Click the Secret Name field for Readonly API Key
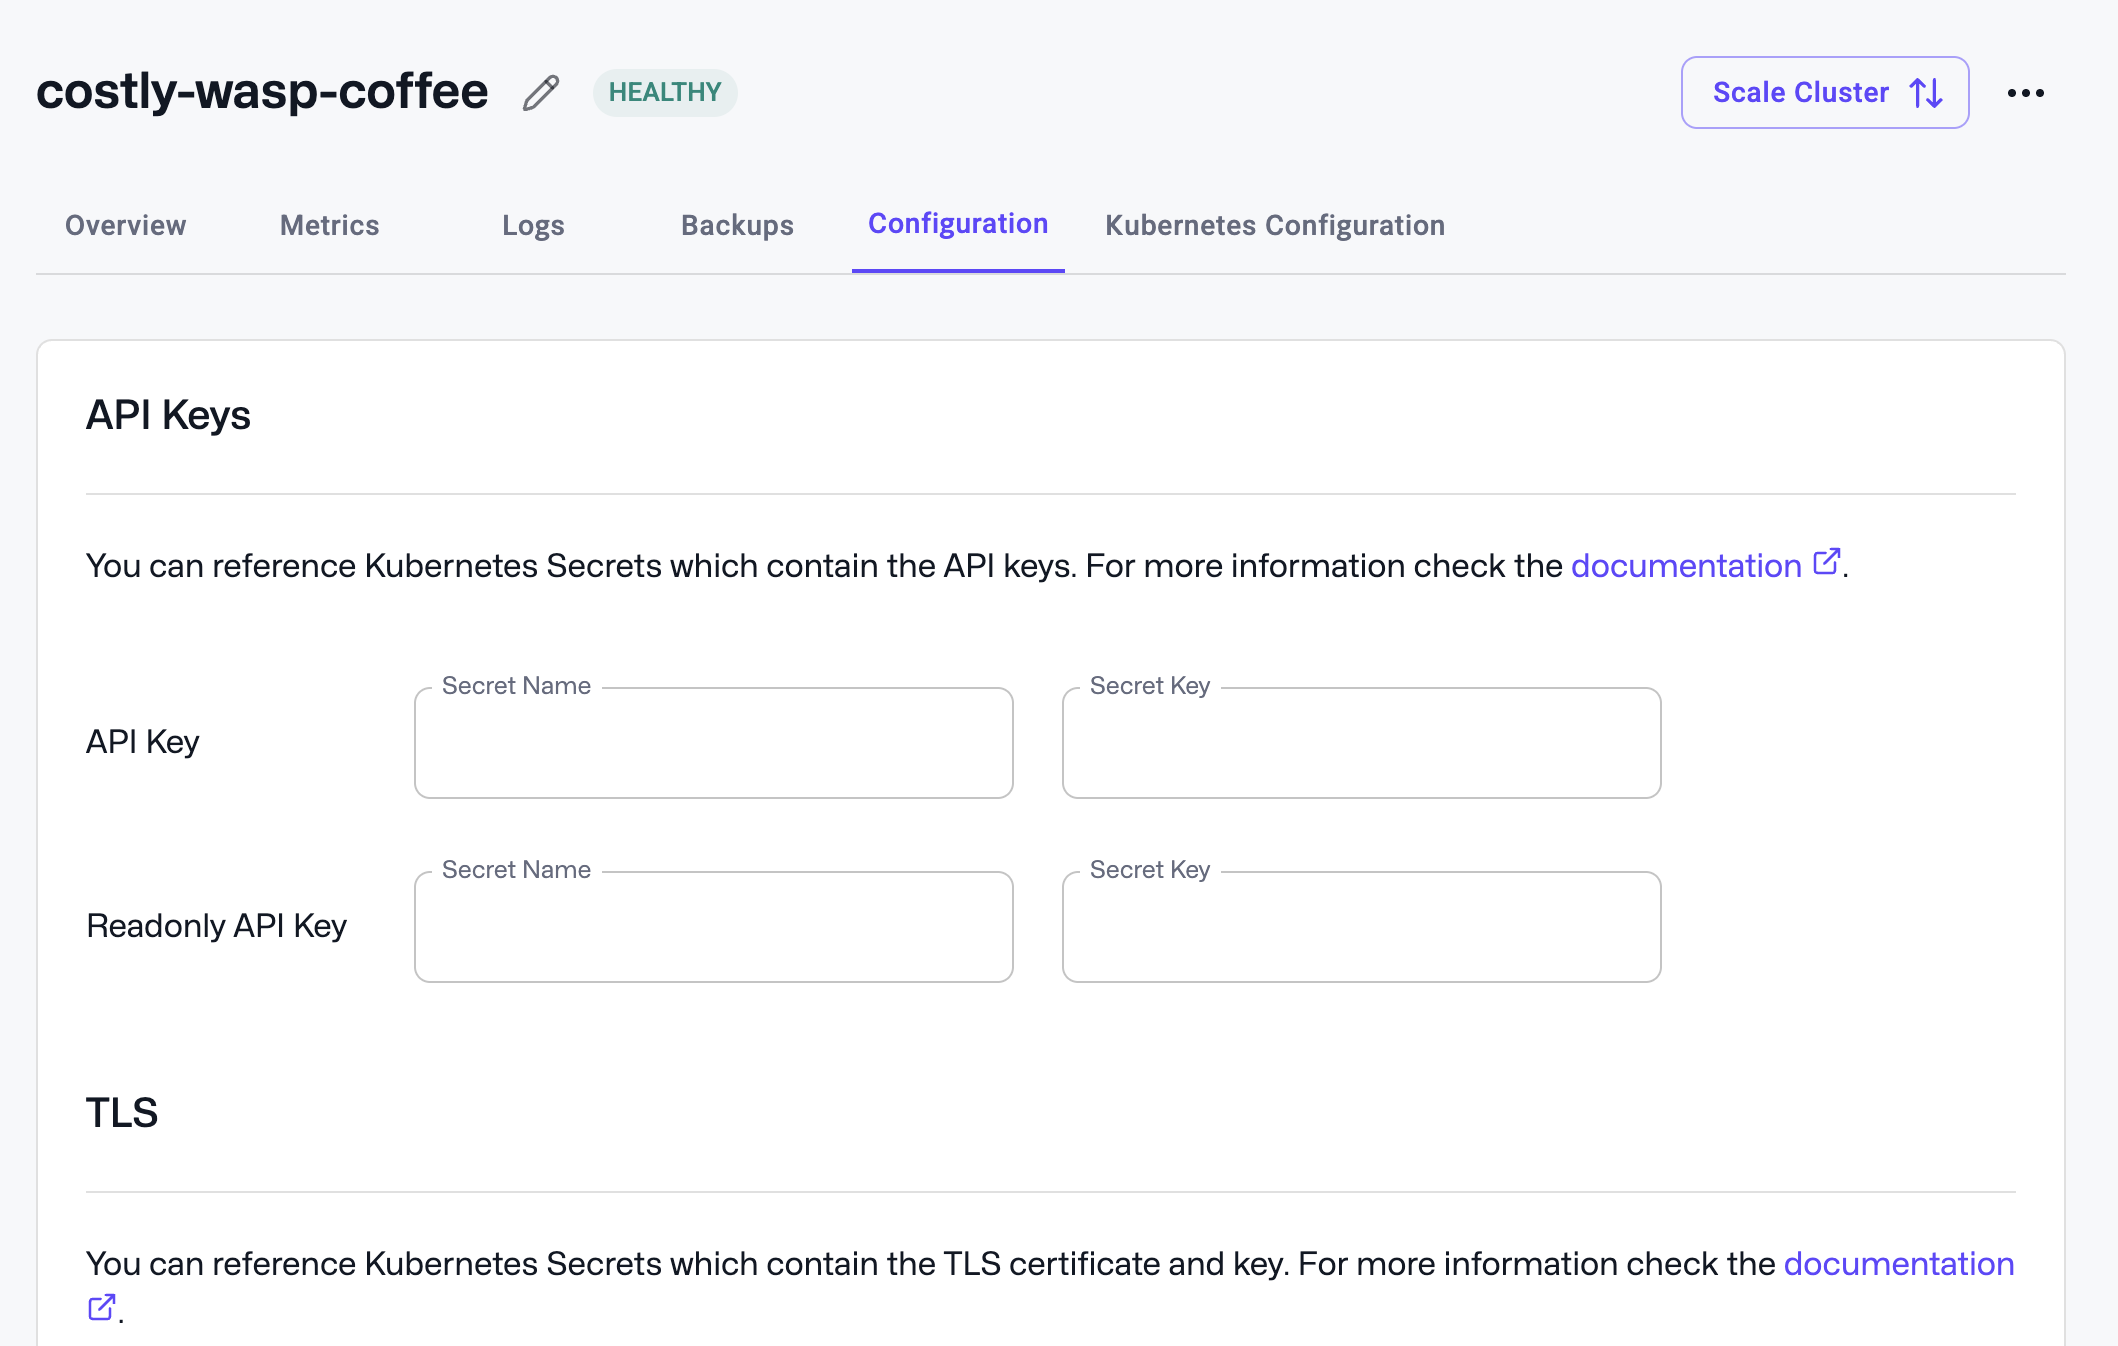Image resolution: width=2118 pixels, height=1346 pixels. (x=713, y=926)
